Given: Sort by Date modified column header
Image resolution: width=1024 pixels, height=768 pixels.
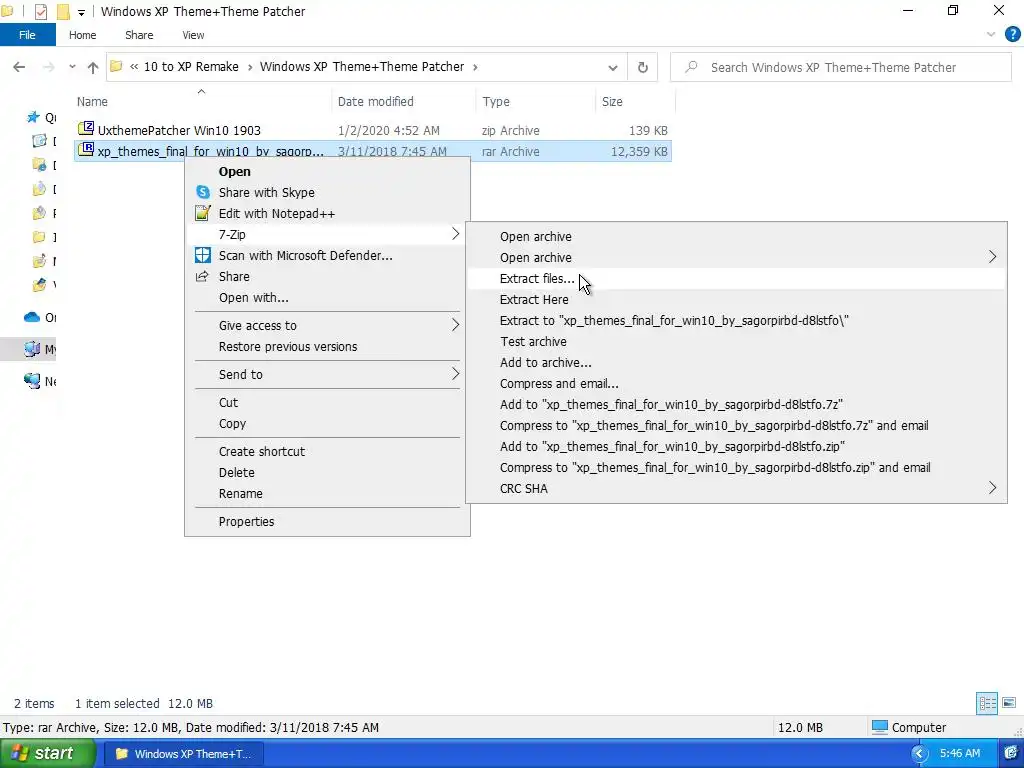Looking at the screenshot, I should tap(404, 101).
